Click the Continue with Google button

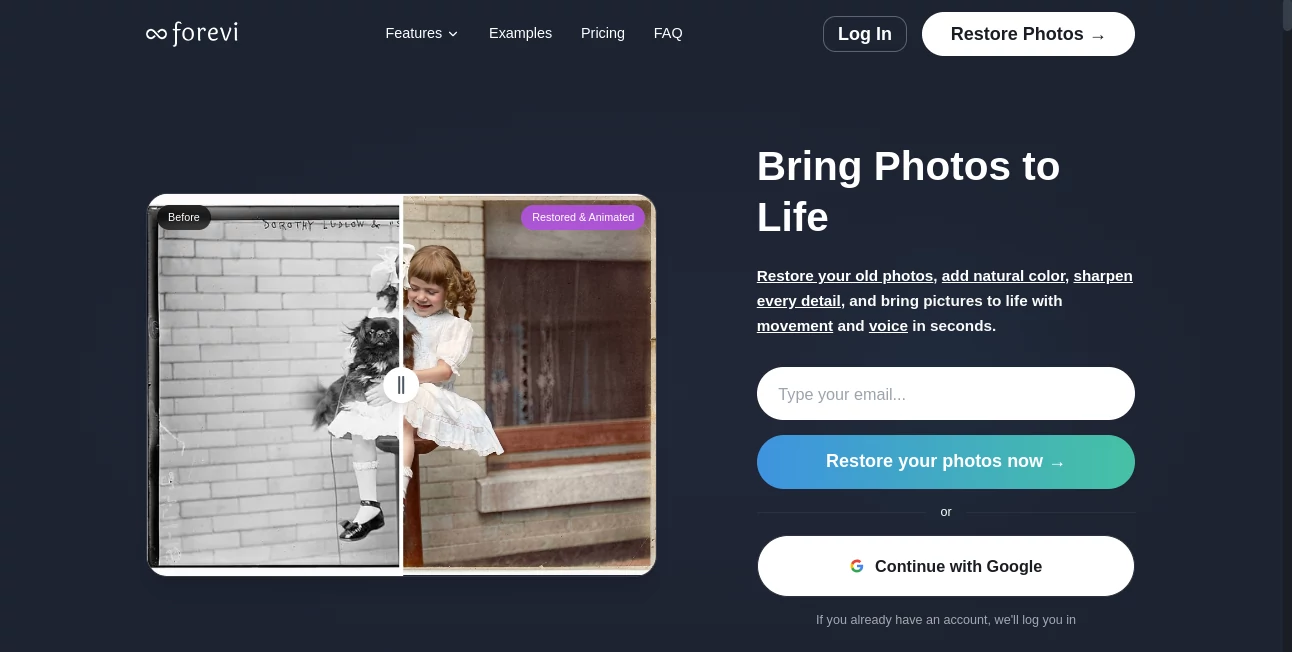[x=945, y=566]
